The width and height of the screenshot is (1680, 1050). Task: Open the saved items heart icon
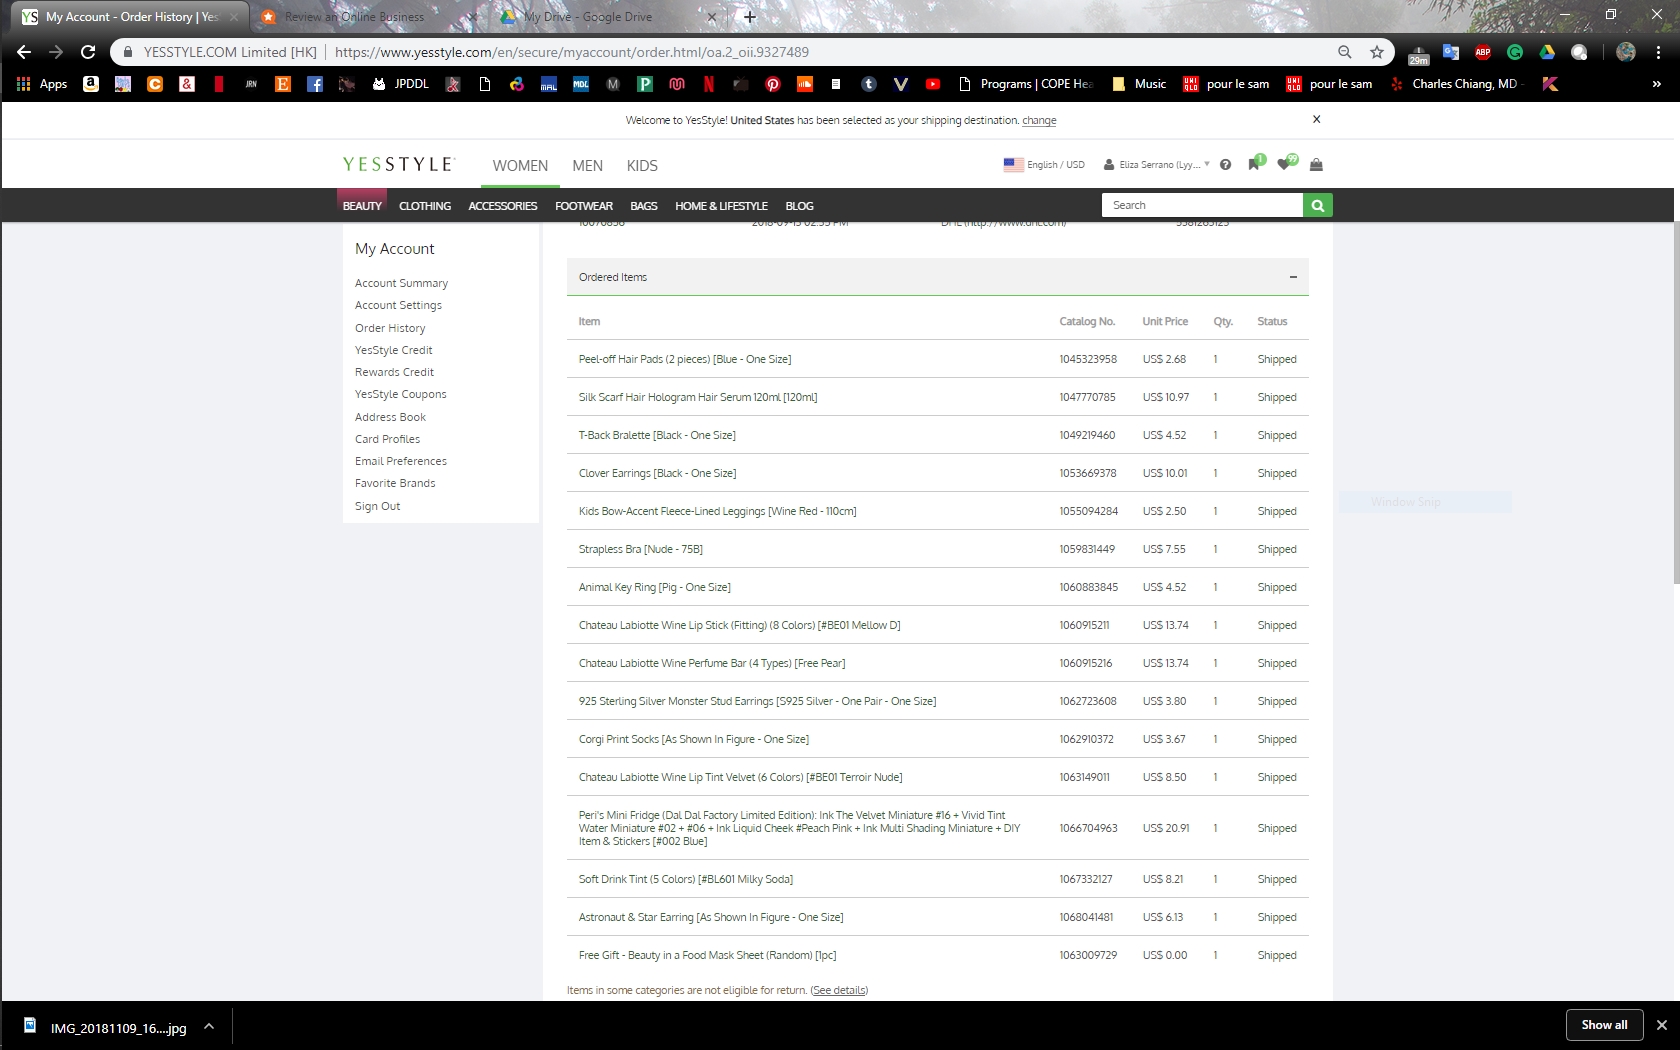(x=1285, y=164)
